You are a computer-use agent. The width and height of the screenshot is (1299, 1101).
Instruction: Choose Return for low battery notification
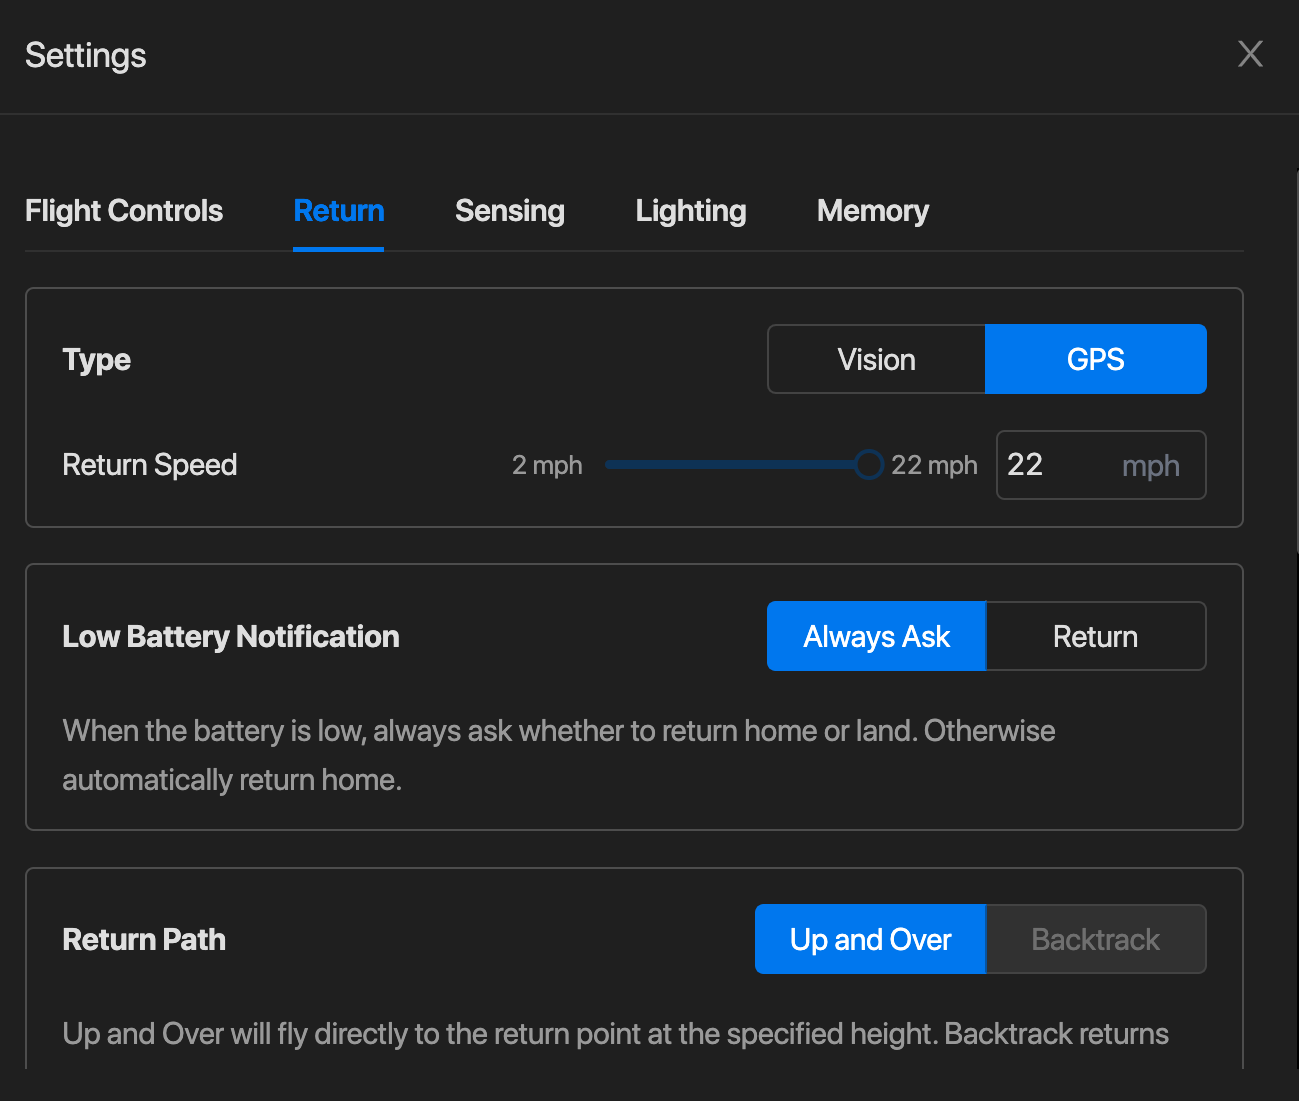pyautogui.click(x=1096, y=636)
